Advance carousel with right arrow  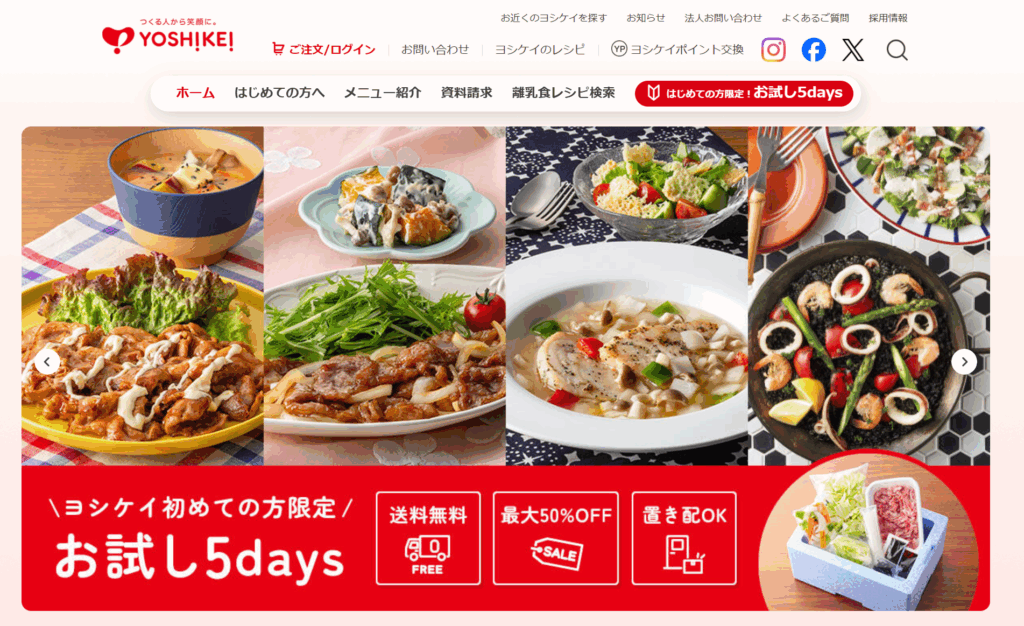tap(964, 361)
